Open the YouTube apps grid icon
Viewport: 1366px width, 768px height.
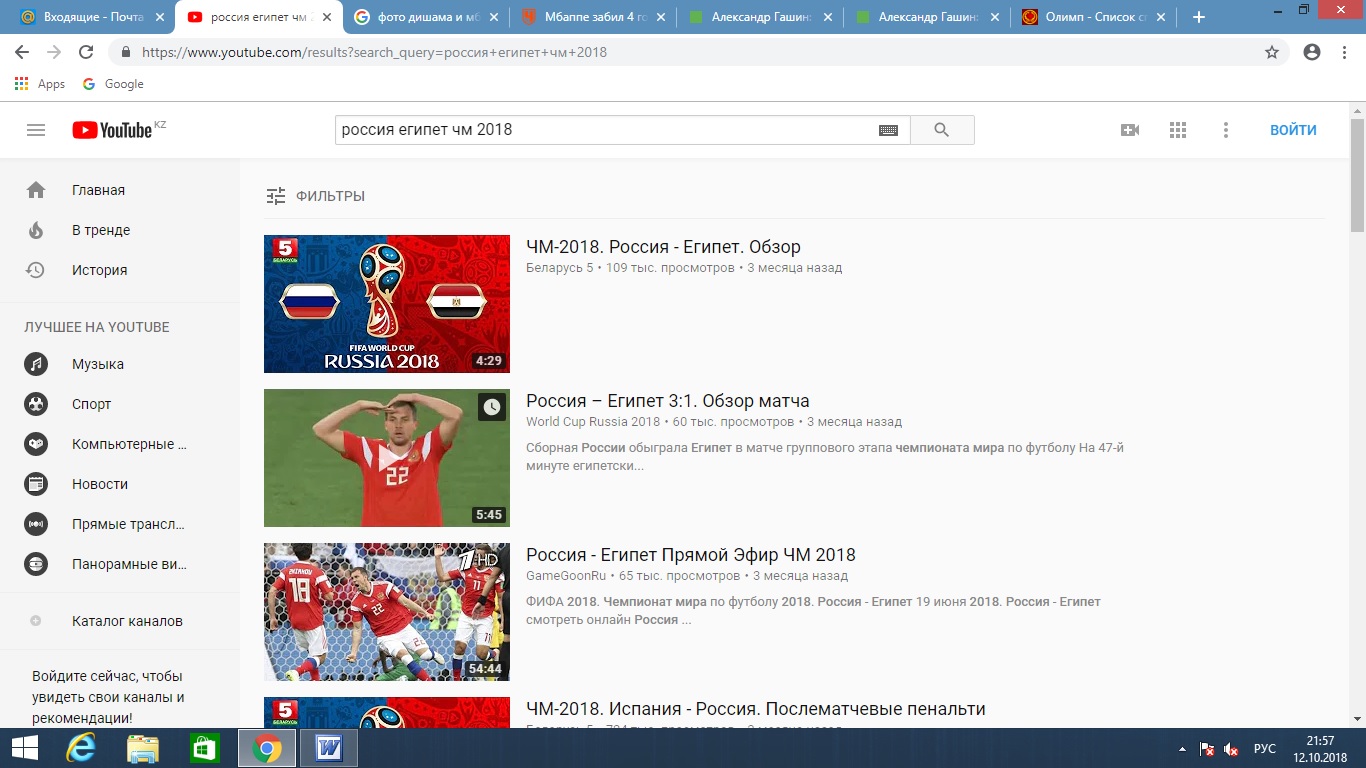pos(1178,130)
